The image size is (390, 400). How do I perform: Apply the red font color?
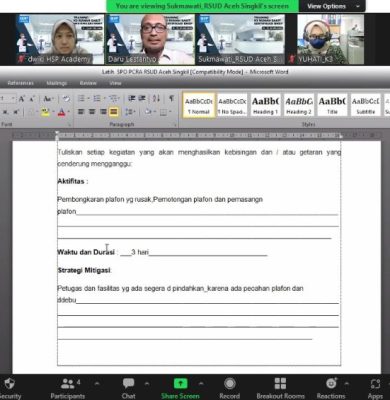(x=61, y=112)
